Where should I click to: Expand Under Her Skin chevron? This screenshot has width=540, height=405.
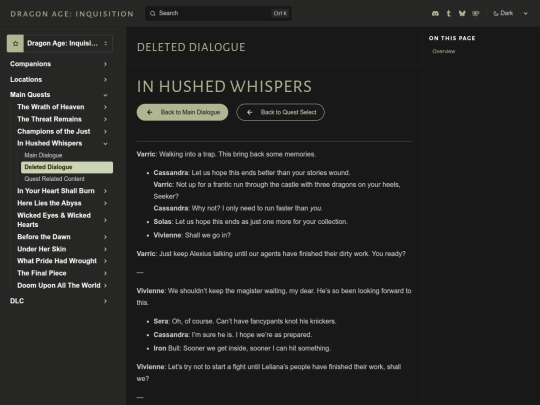105,249
